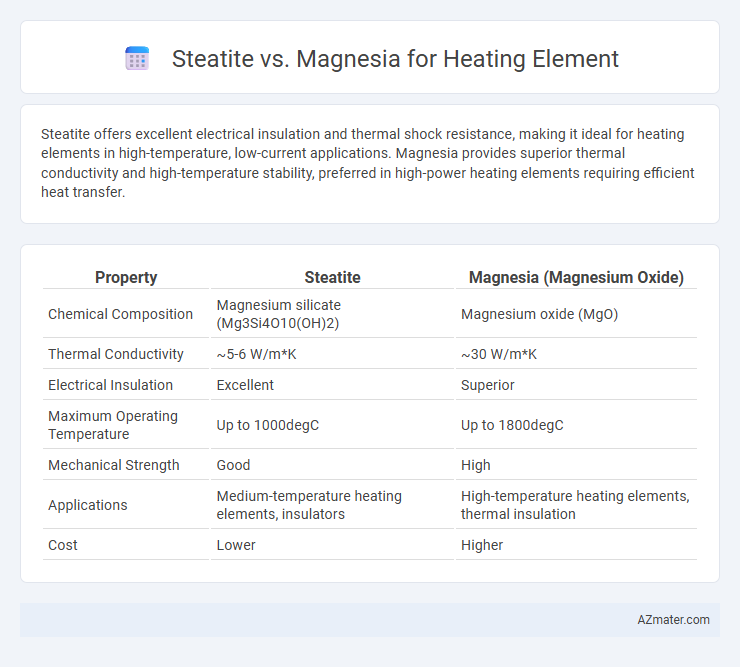
Task: Click the 'Mechanical Strength' row label
Action: point(114,465)
